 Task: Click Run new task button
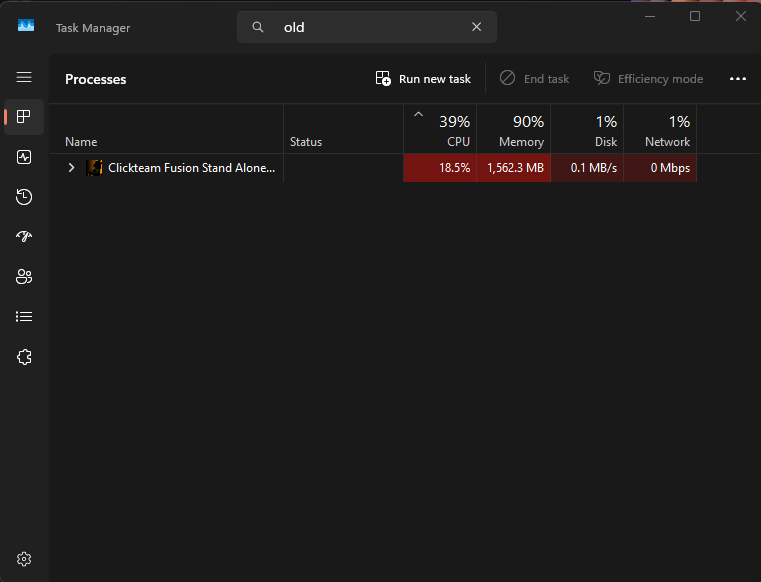[423, 79]
